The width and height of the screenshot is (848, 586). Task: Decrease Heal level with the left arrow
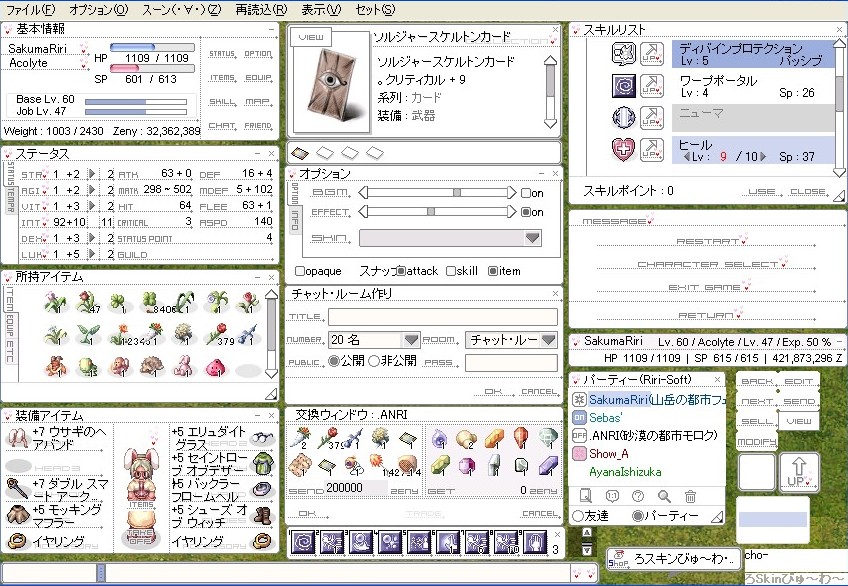(x=686, y=157)
